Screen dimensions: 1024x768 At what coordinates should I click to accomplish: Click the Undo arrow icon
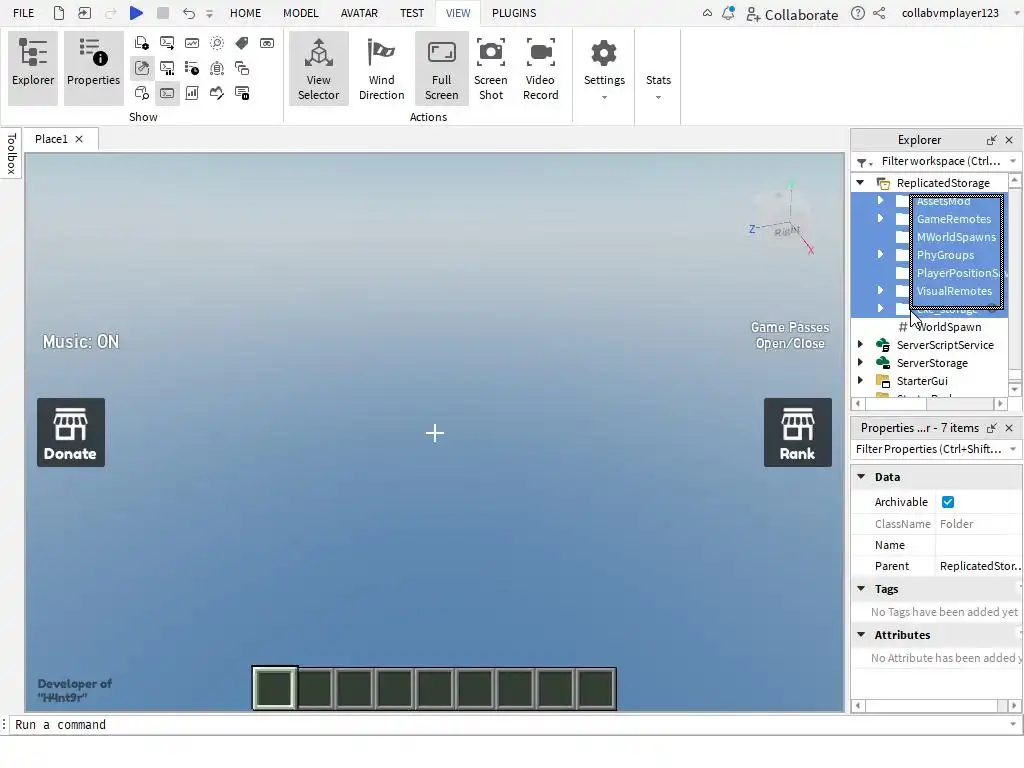tap(189, 13)
